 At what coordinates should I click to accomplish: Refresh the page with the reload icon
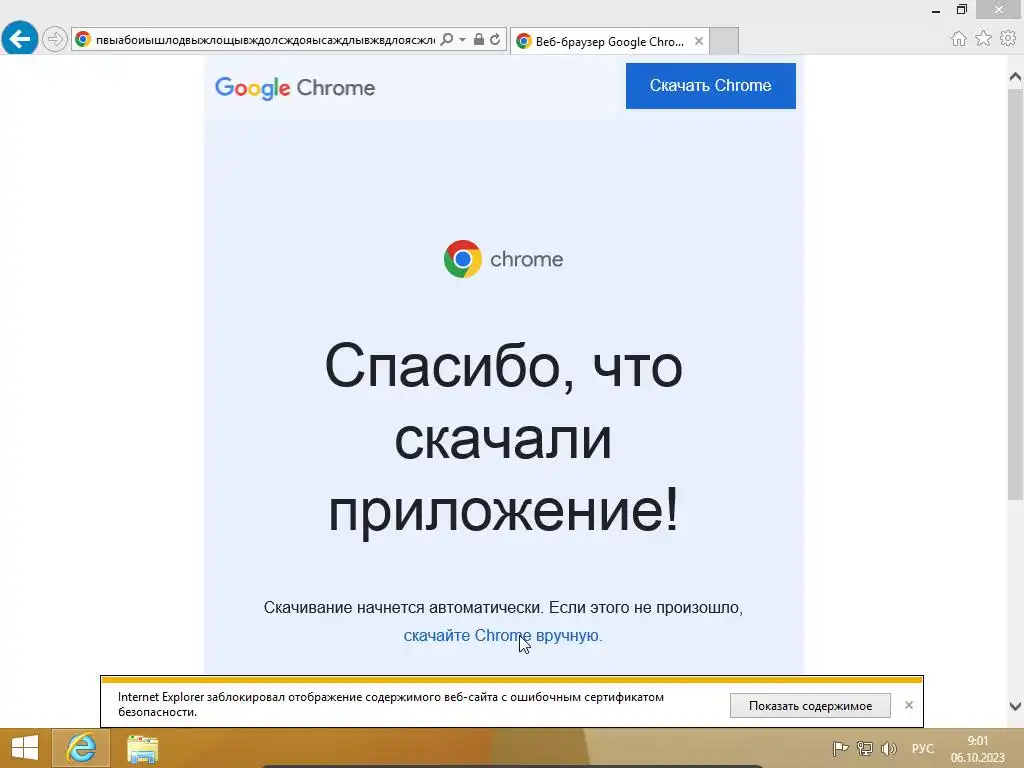pos(496,40)
